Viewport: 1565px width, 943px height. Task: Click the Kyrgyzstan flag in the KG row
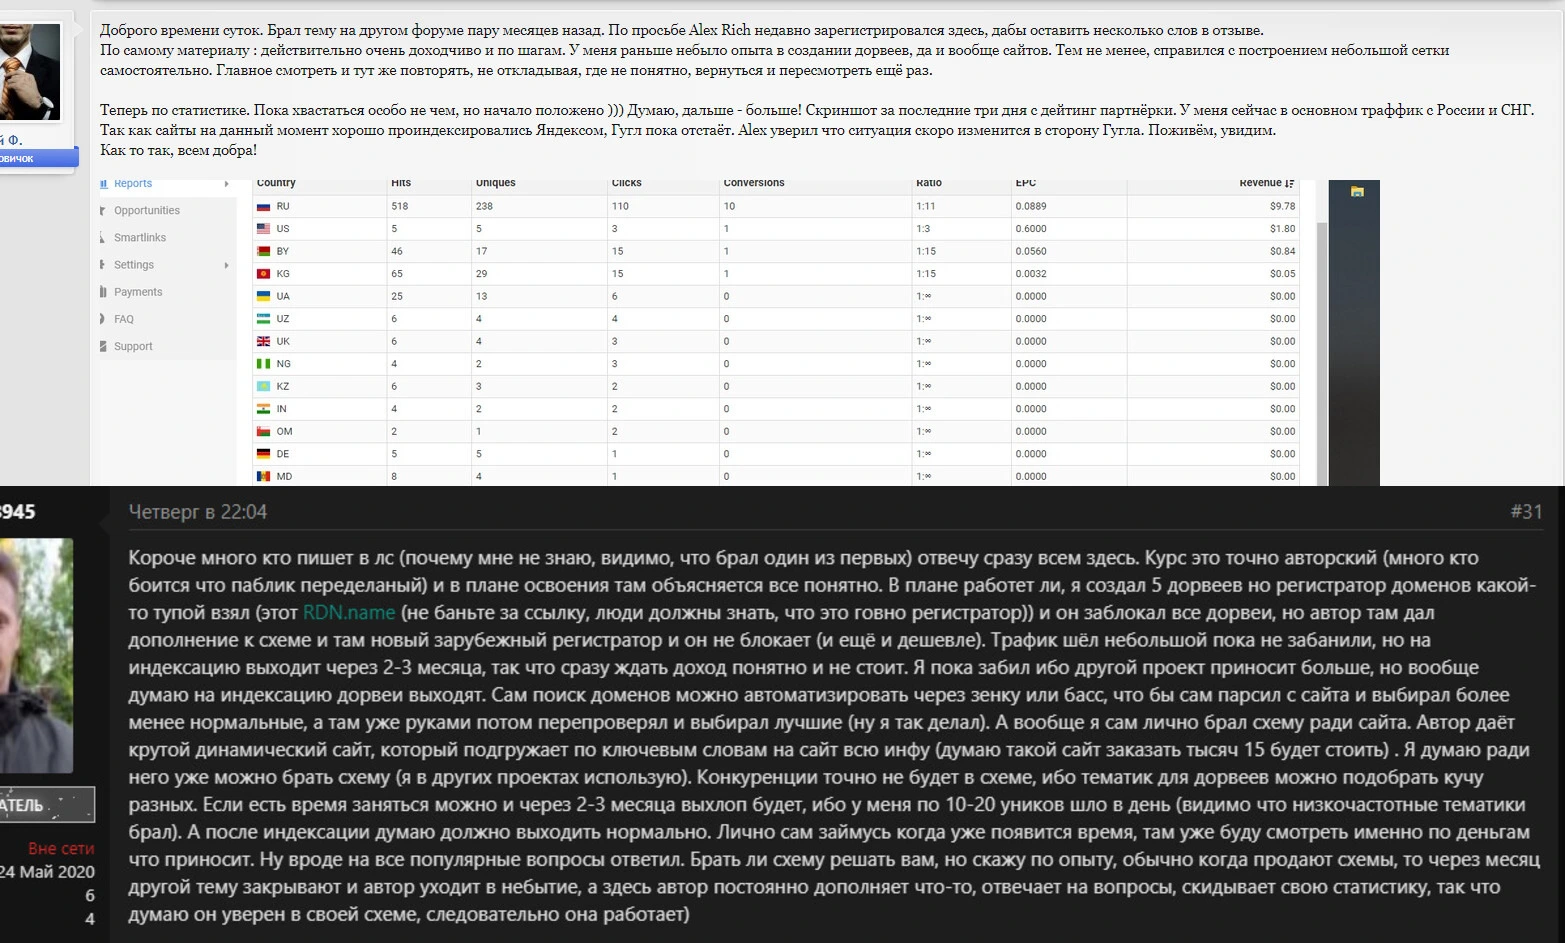[263, 274]
